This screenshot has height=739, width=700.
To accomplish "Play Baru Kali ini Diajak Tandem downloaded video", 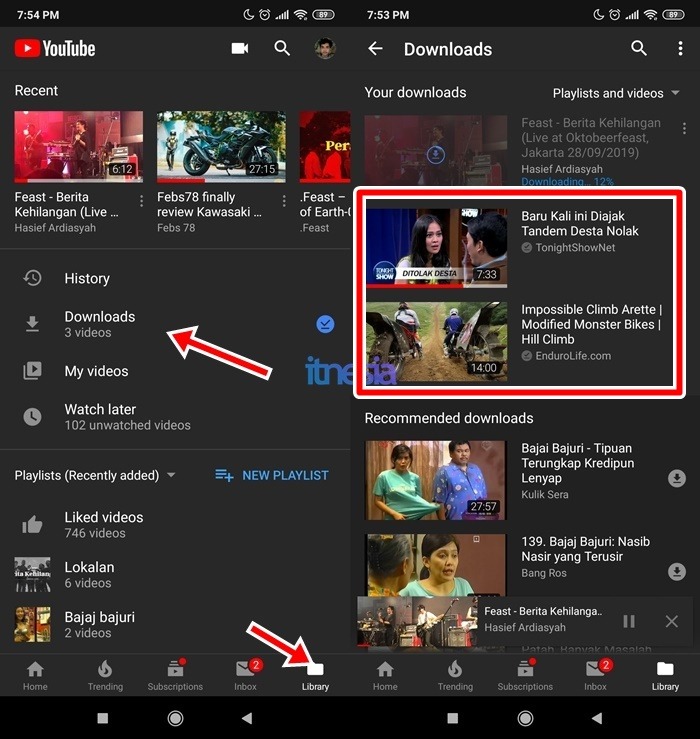I will (436, 248).
